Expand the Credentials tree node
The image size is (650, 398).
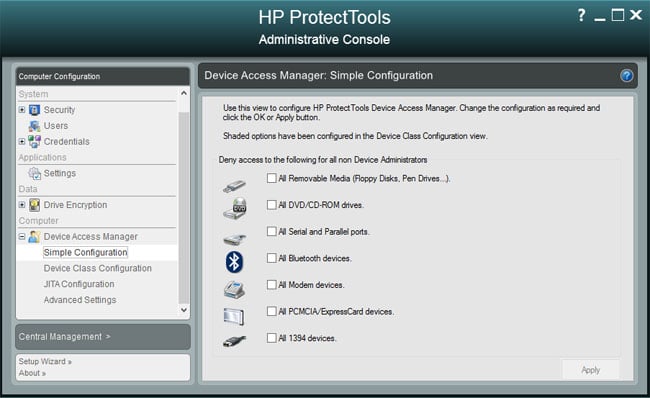pos(22,141)
